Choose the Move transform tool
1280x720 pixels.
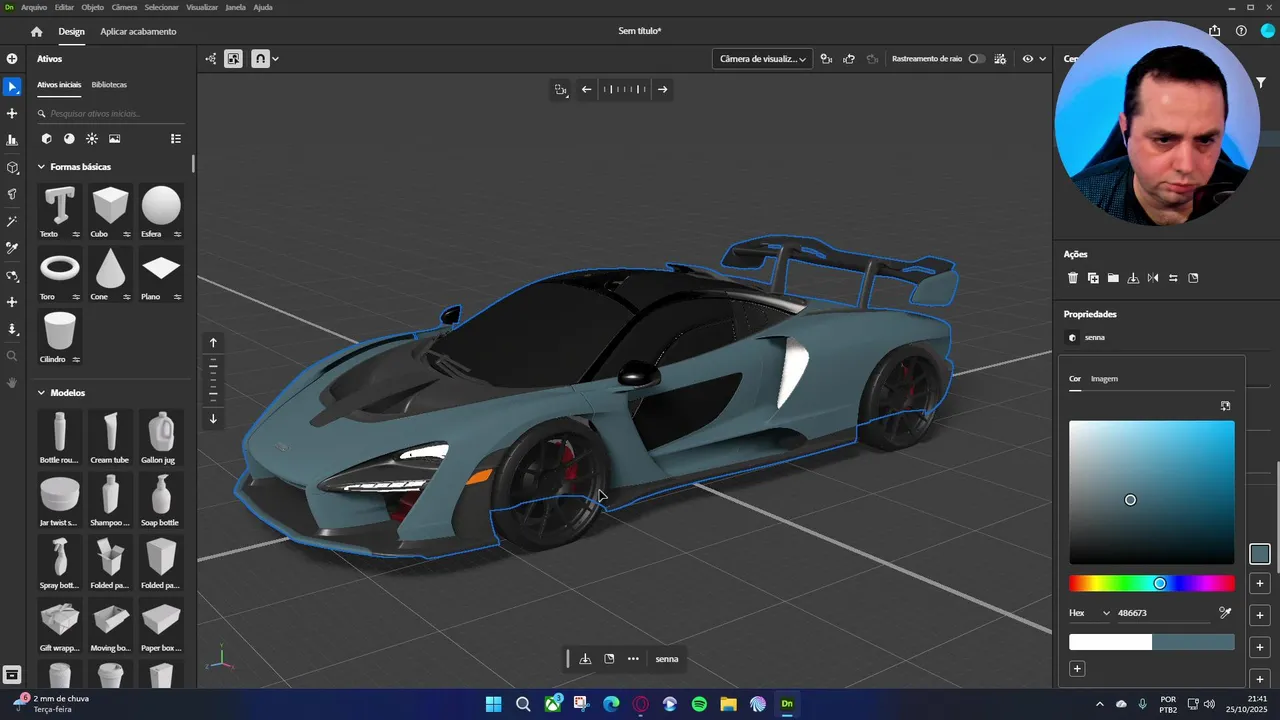pyautogui.click(x=12, y=114)
